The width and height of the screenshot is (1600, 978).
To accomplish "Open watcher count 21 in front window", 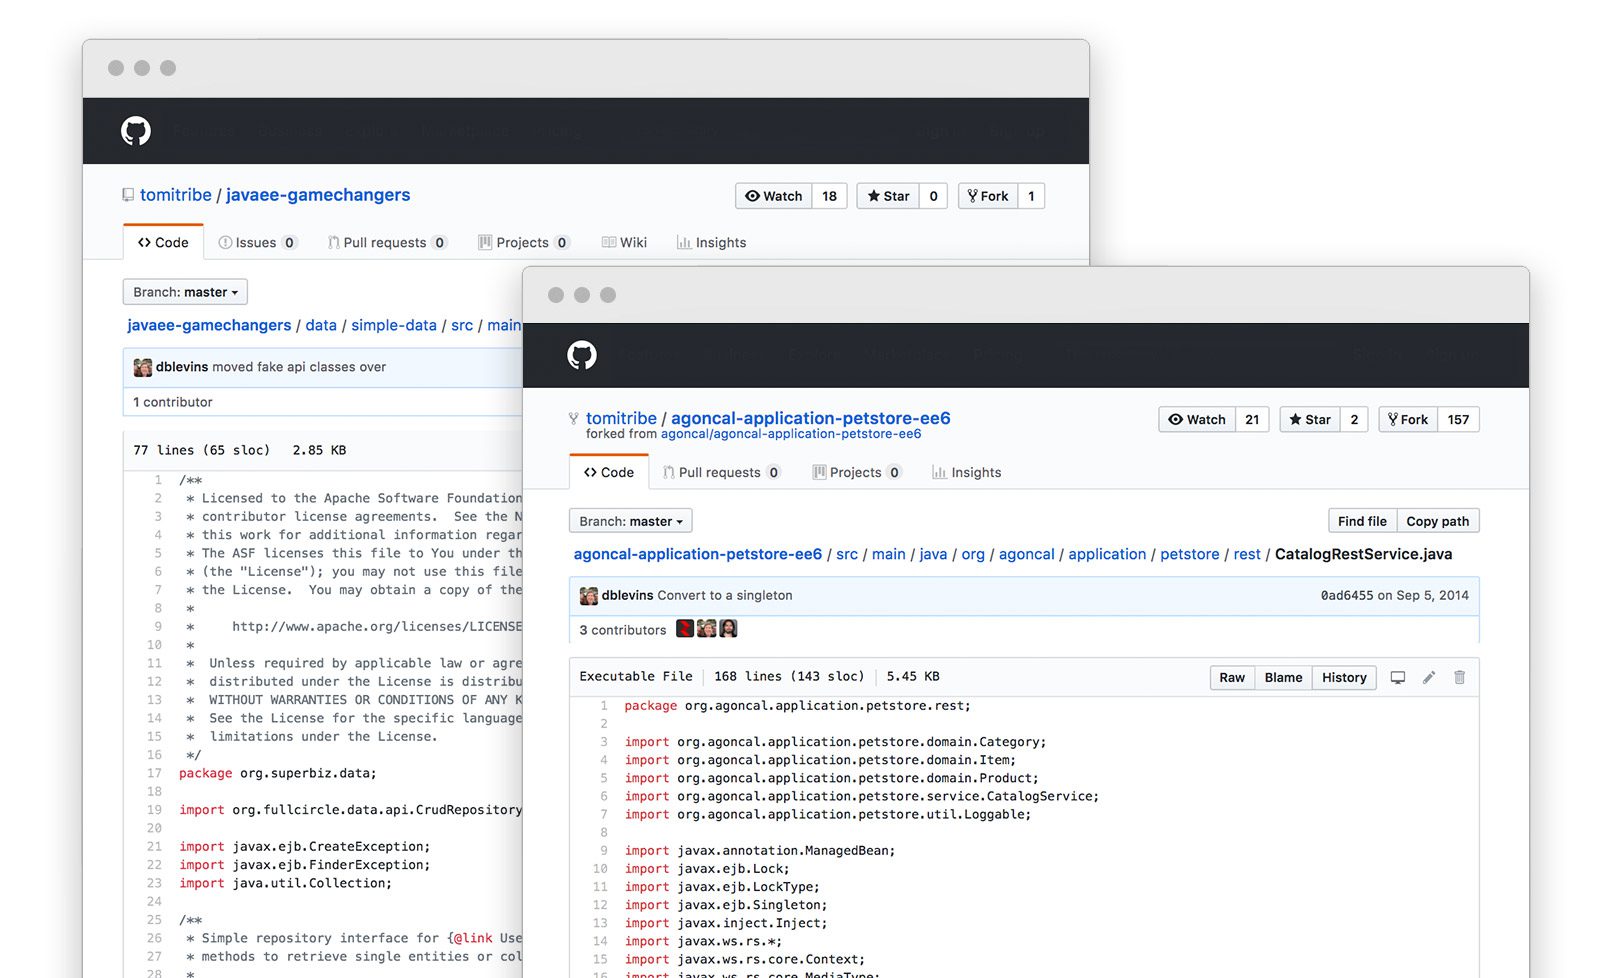I will (x=1252, y=419).
